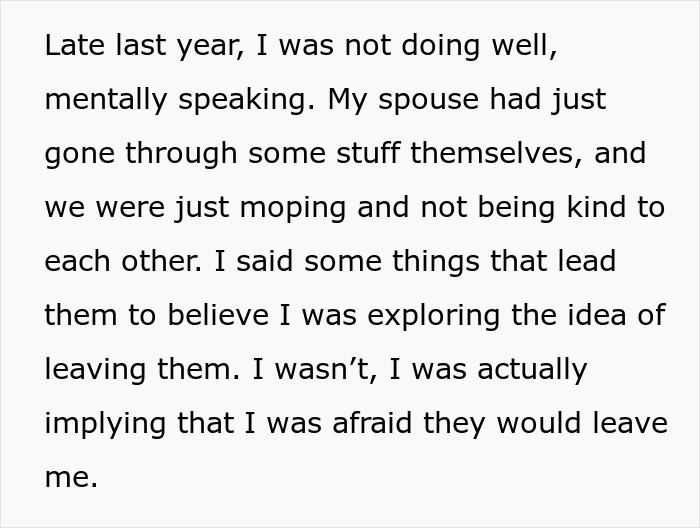Viewport: 700px width, 528px height.
Task: Click the word "things"
Action: click(x=415, y=261)
